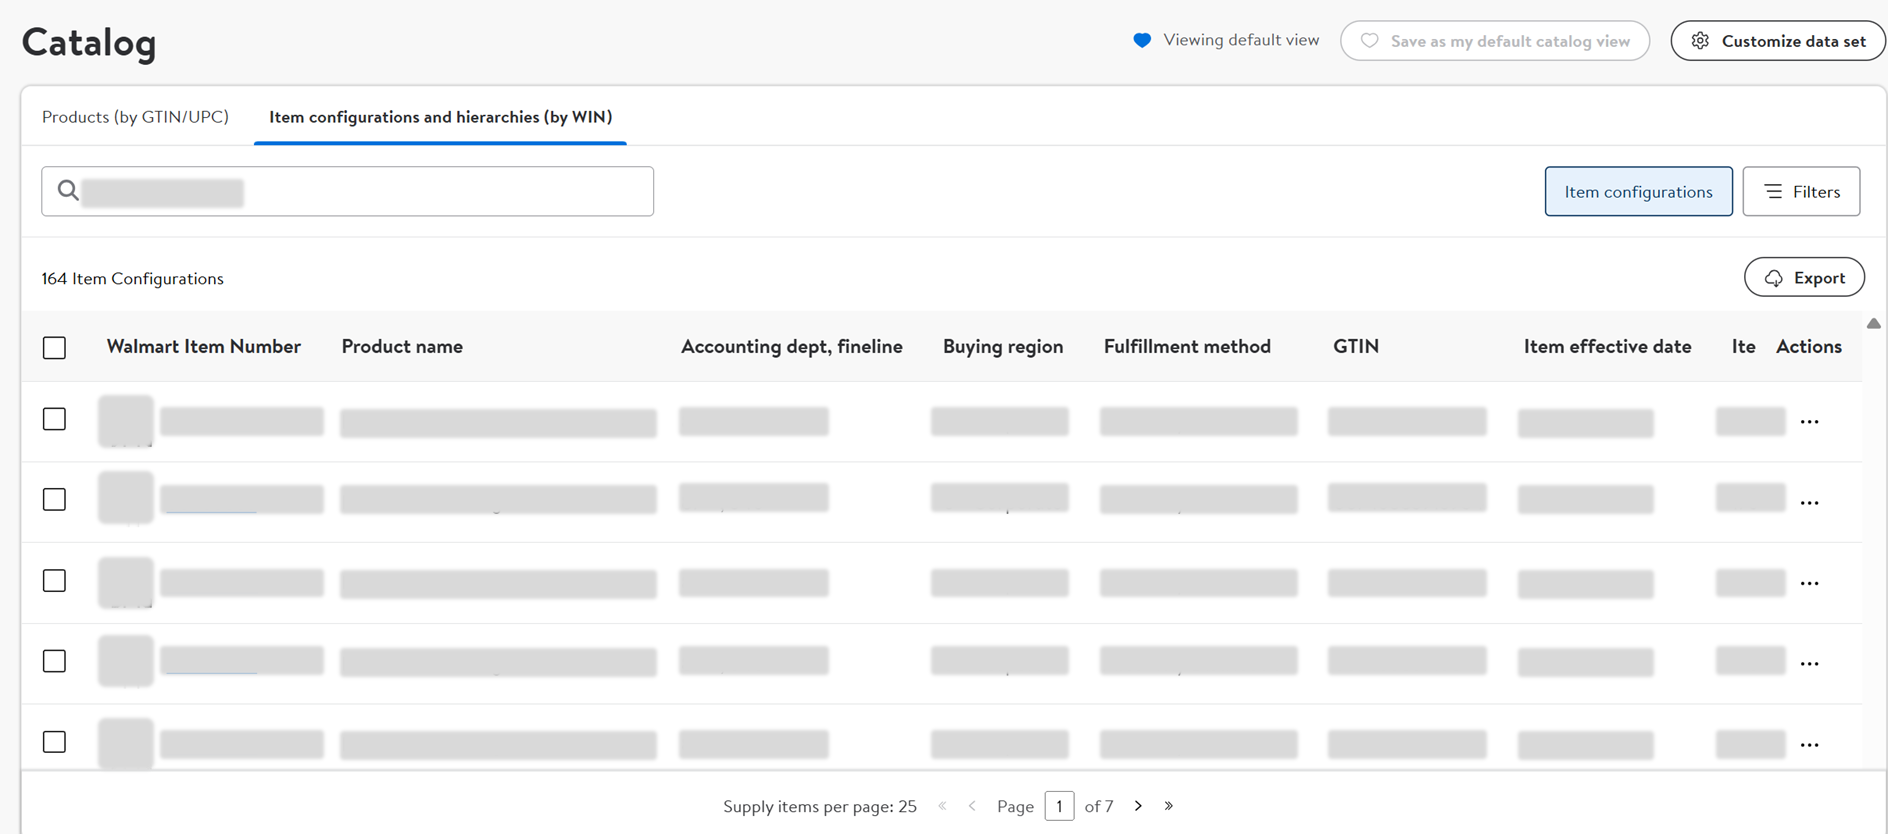The width and height of the screenshot is (1888, 834).
Task: Click the gear icon in Customize data set
Action: pyautogui.click(x=1700, y=41)
